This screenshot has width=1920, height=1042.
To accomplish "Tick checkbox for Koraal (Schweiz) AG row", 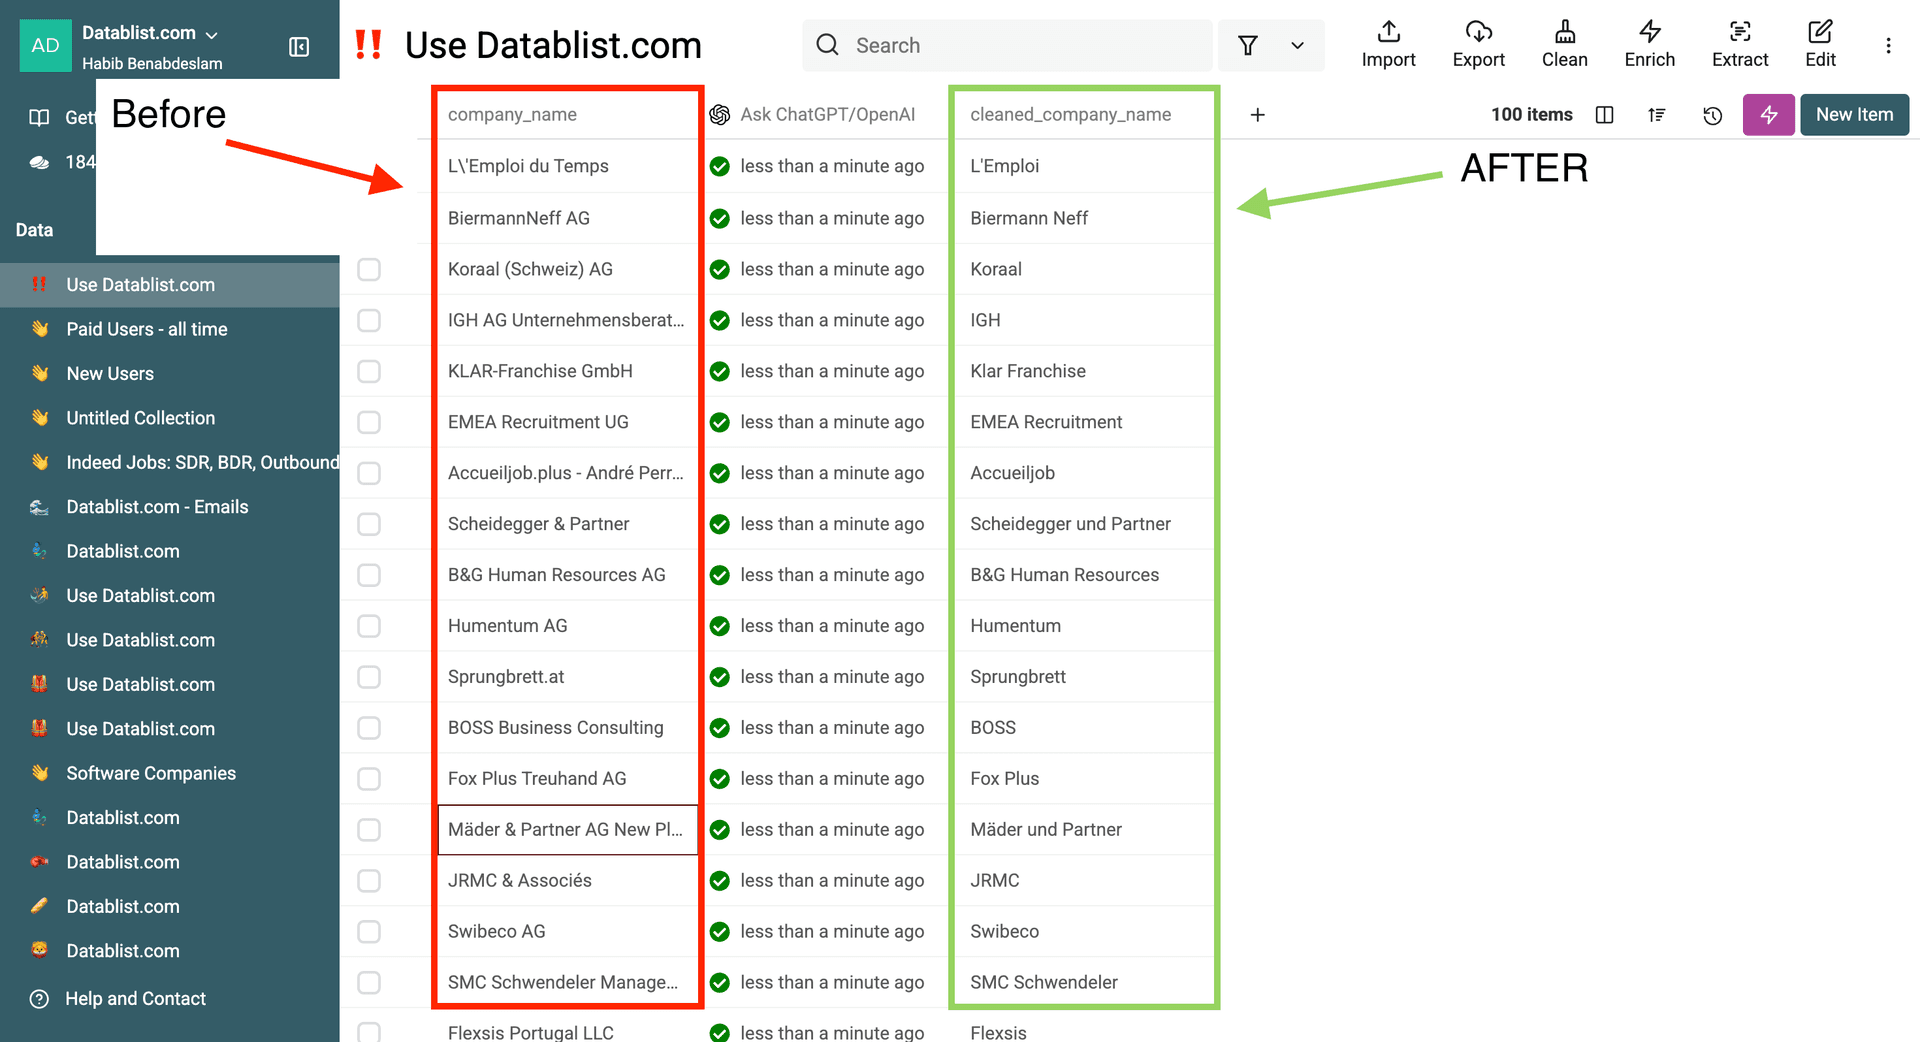I will click(369, 269).
